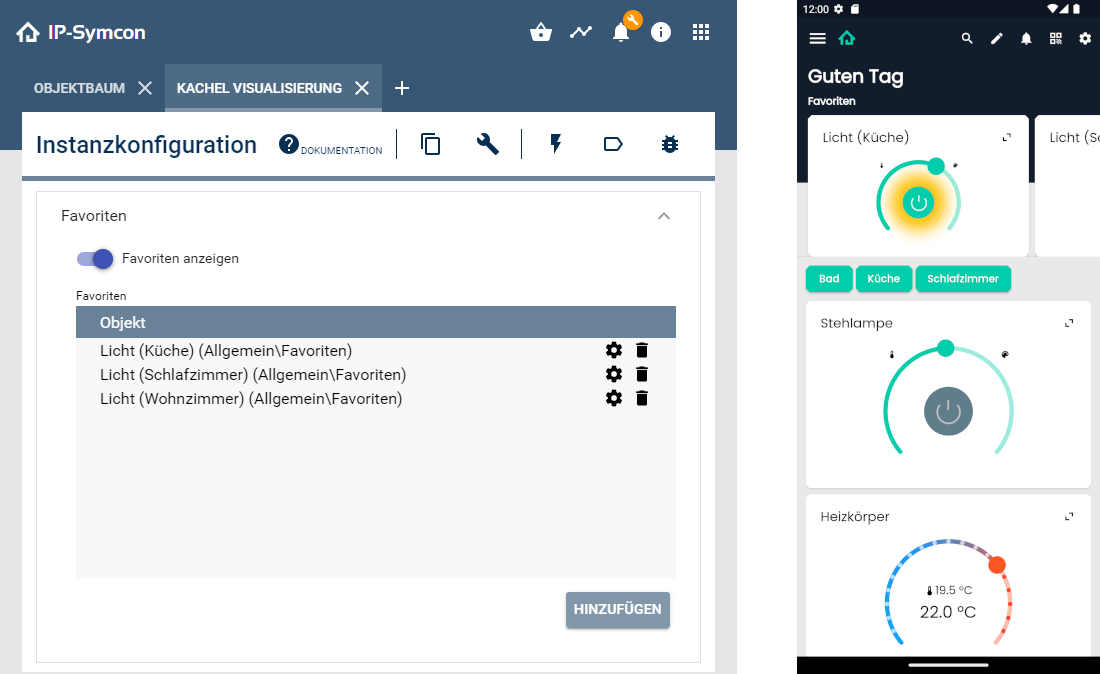1100x674 pixels.
Task: Click the debug bug icon
Action: (x=669, y=144)
